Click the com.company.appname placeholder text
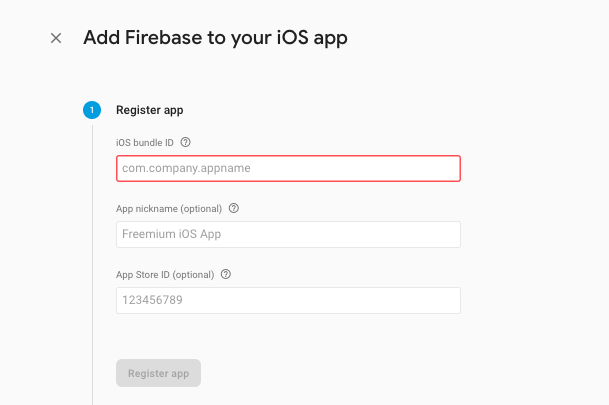The image size is (609, 405). click(186, 169)
